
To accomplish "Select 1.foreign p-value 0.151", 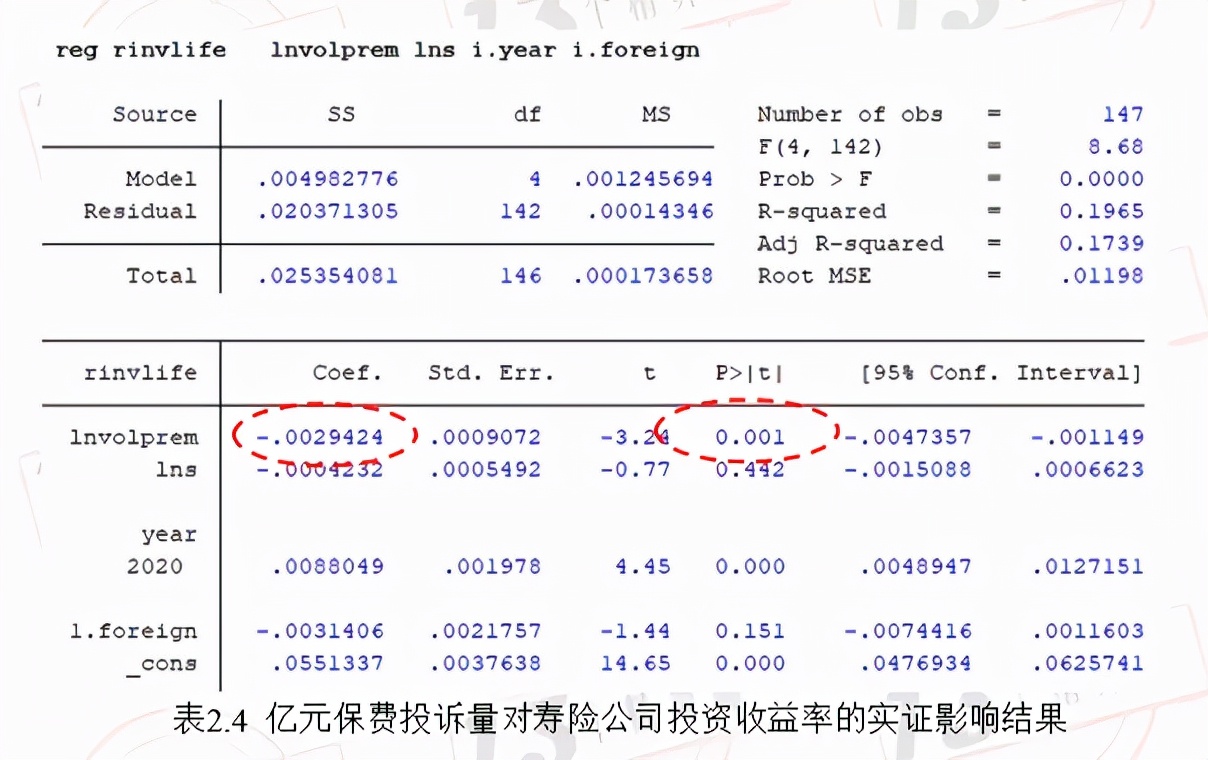I will [x=750, y=631].
